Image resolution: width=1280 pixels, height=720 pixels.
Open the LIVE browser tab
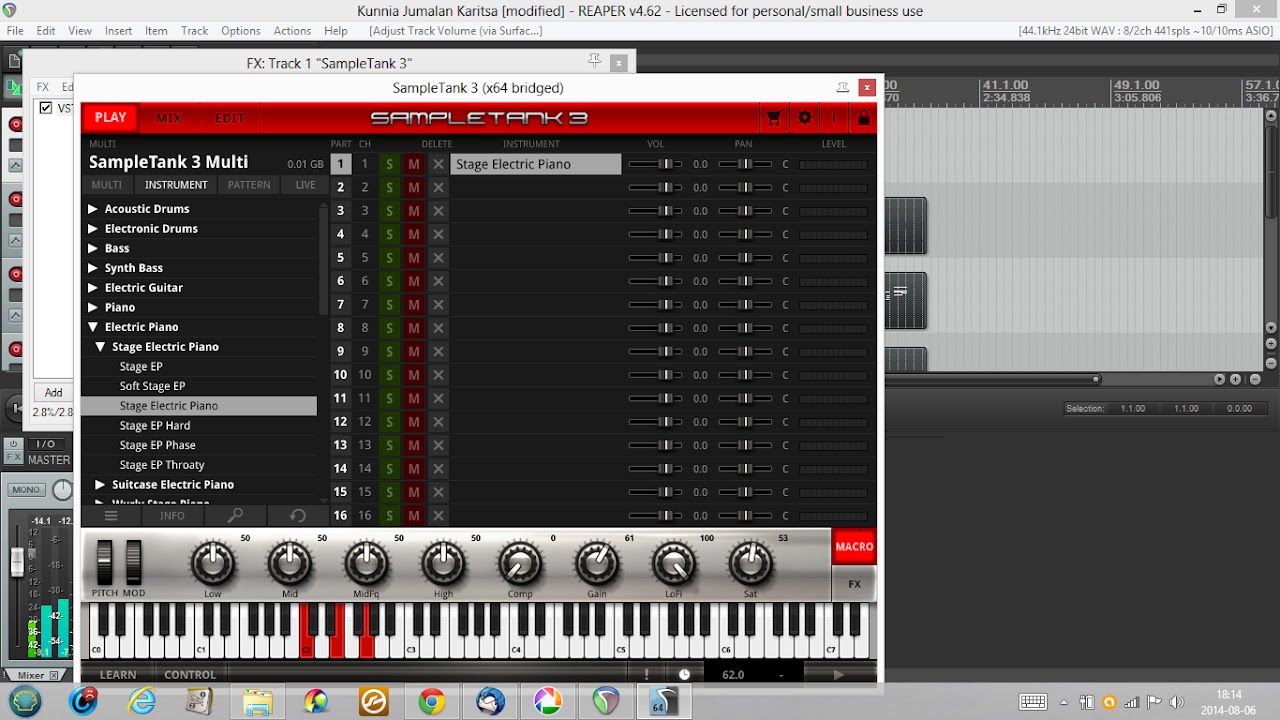tap(306, 185)
